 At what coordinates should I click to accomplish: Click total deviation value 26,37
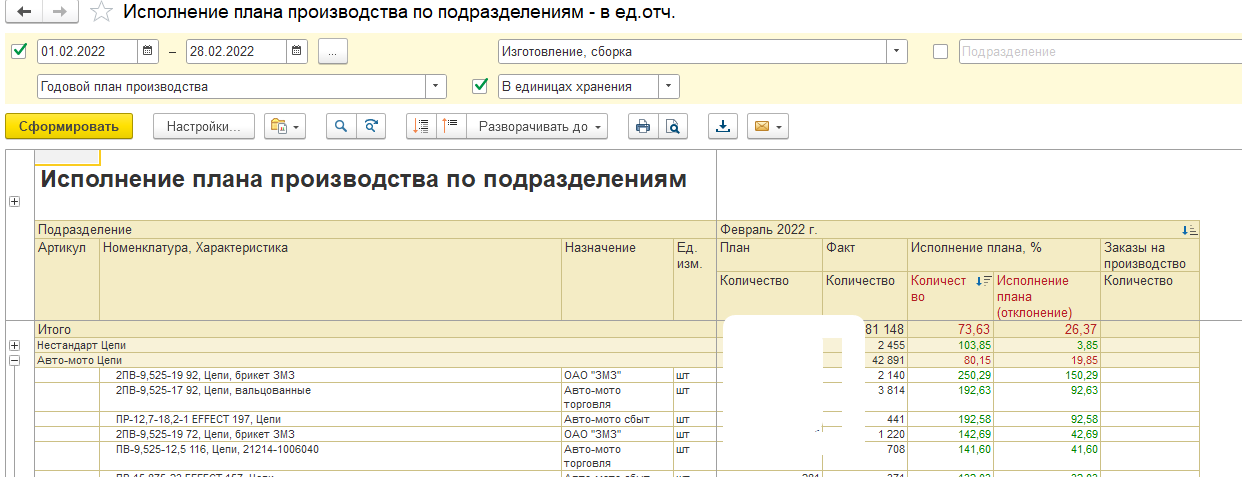[x=1081, y=330]
